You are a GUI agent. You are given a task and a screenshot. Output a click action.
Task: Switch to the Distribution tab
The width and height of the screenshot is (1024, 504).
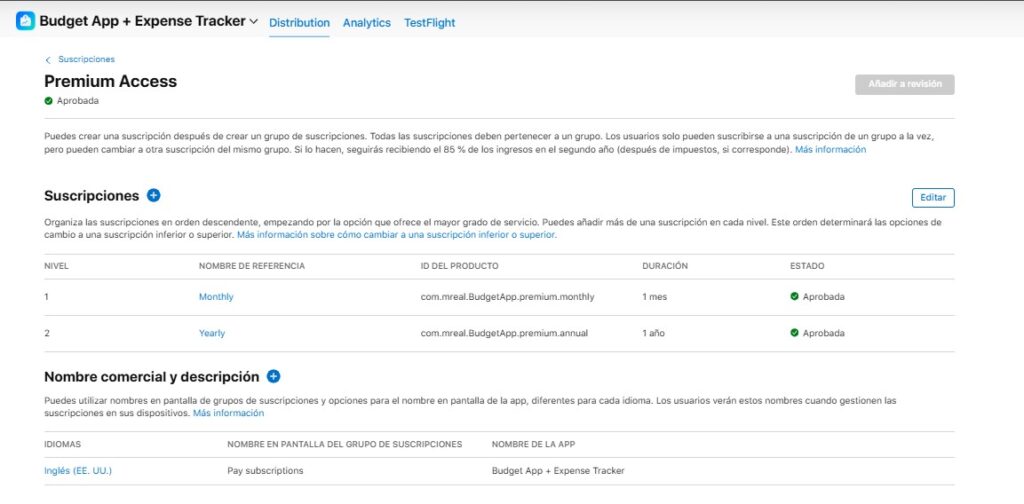[299, 23]
